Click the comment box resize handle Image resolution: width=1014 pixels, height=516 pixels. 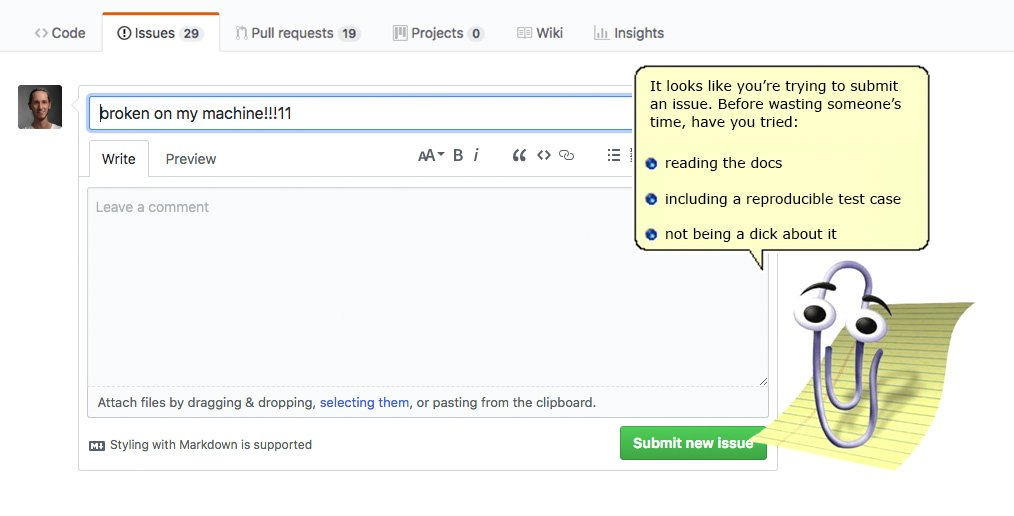coord(763,382)
